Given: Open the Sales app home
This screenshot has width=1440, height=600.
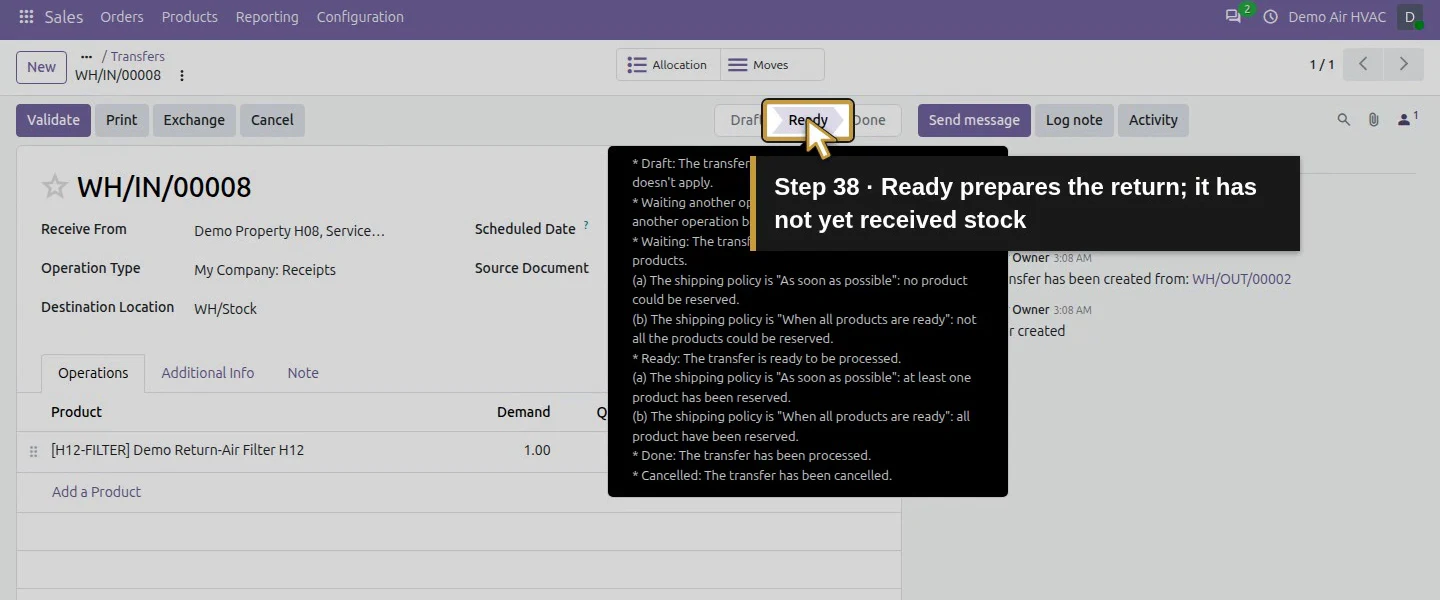Looking at the screenshot, I should click(x=64, y=17).
